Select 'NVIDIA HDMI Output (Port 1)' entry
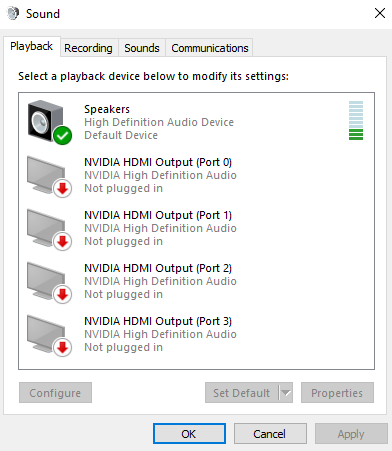The height and width of the screenshot is (451, 392). [196, 229]
